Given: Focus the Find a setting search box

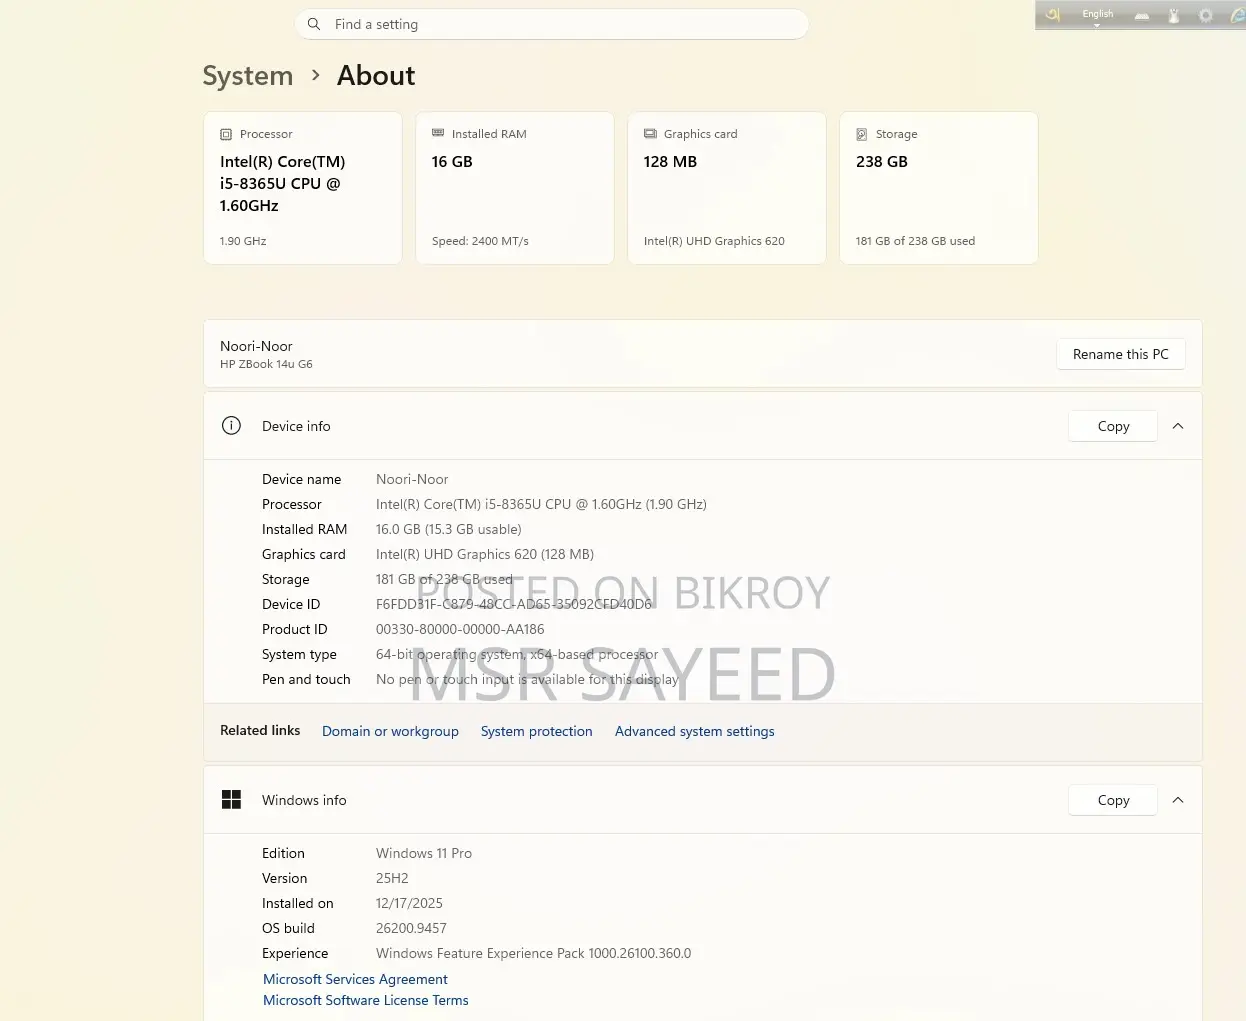Looking at the screenshot, I should pos(552,24).
